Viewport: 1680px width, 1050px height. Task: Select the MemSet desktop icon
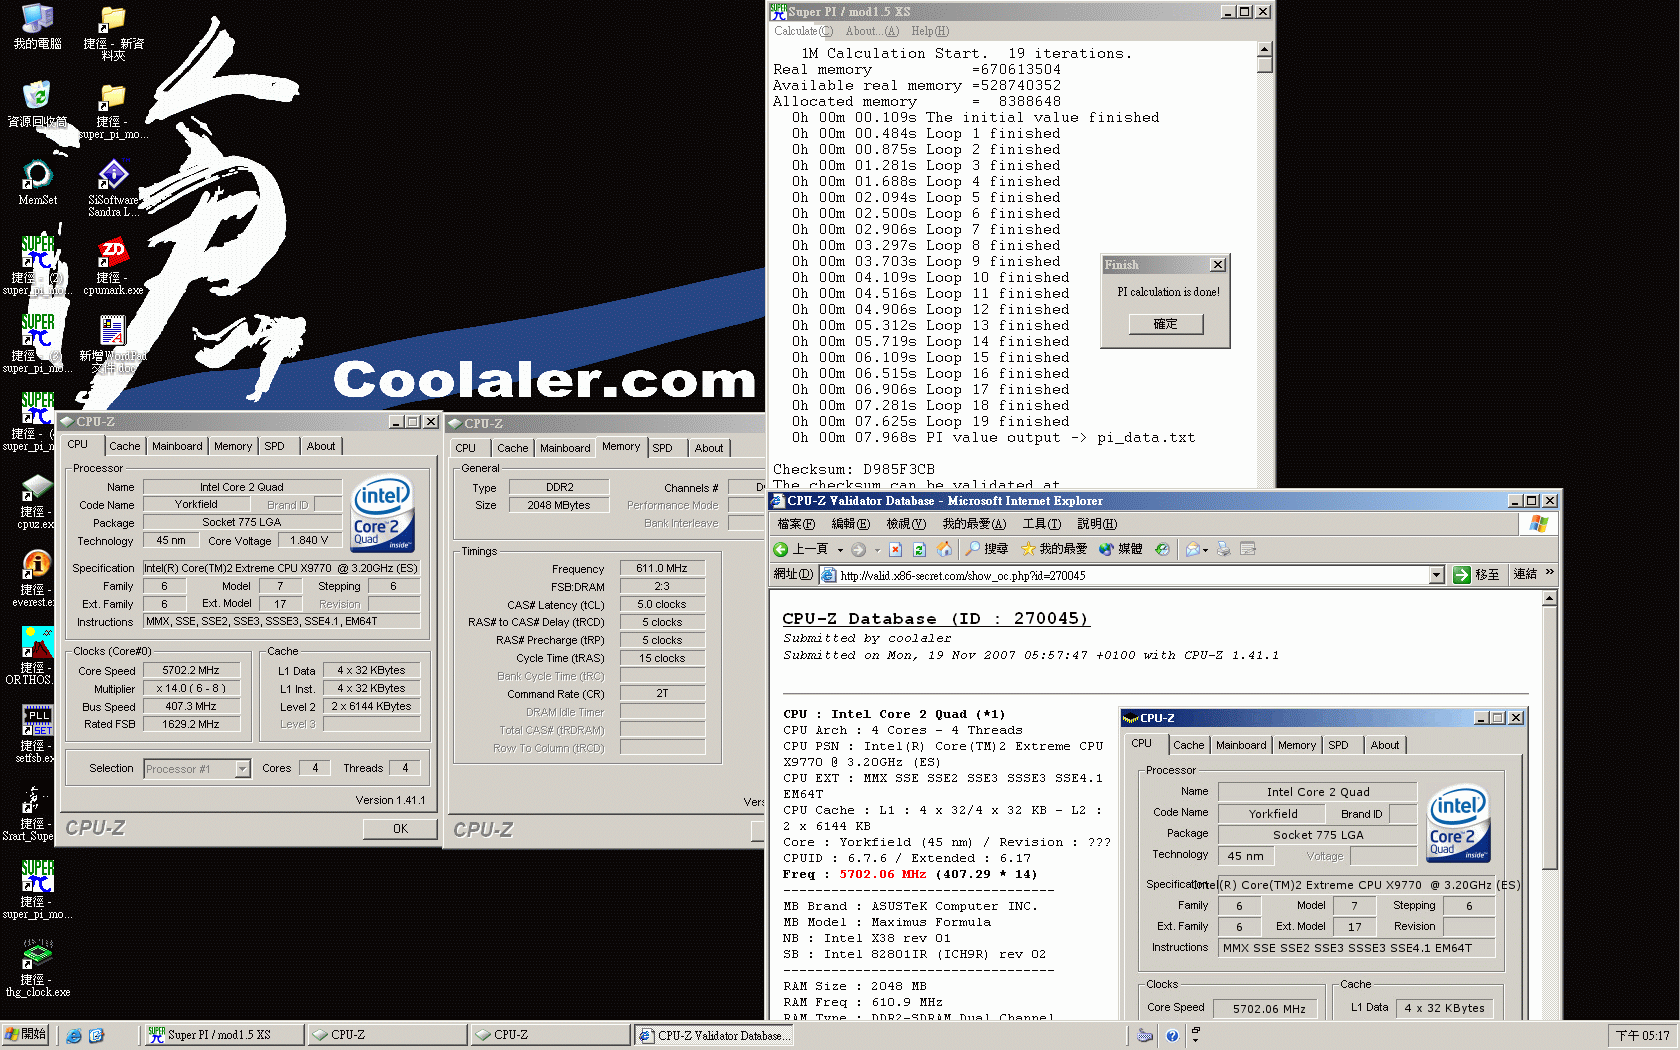pyautogui.click(x=37, y=182)
